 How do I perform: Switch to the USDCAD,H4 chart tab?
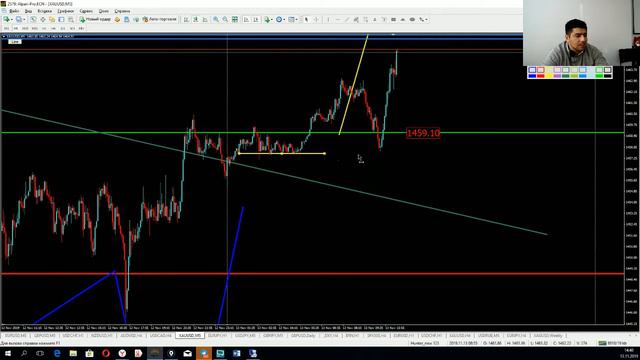point(160,336)
